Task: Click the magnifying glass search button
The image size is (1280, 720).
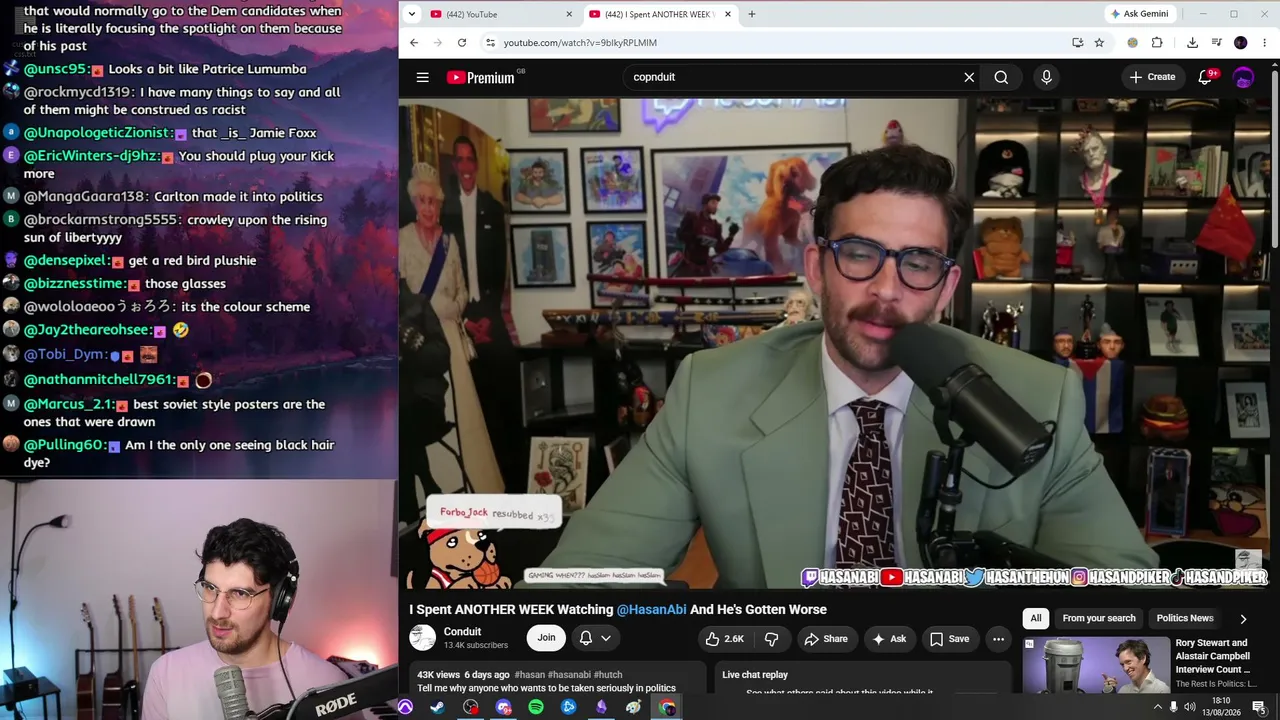Action: coord(1001,77)
